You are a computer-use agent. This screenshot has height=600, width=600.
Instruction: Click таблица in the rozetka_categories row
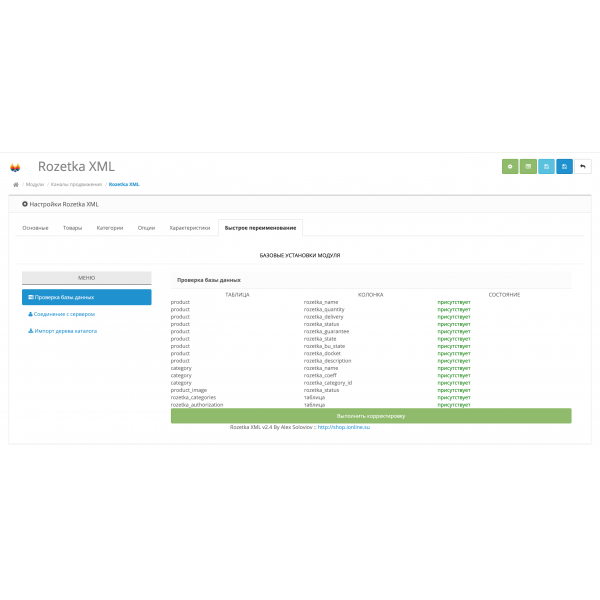(x=314, y=397)
